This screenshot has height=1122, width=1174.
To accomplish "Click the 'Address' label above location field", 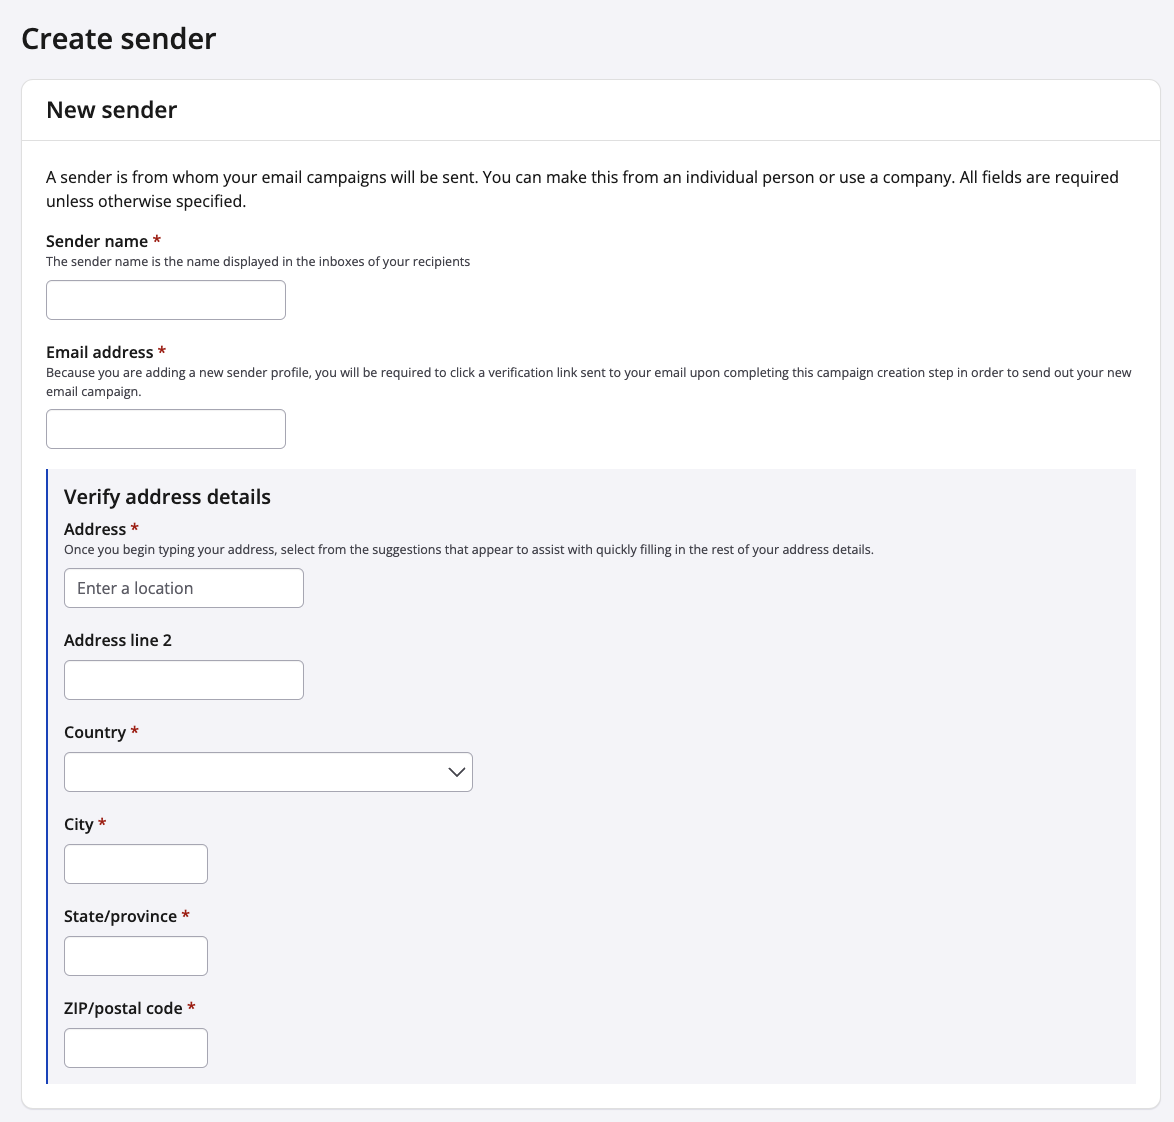I will click(95, 529).
